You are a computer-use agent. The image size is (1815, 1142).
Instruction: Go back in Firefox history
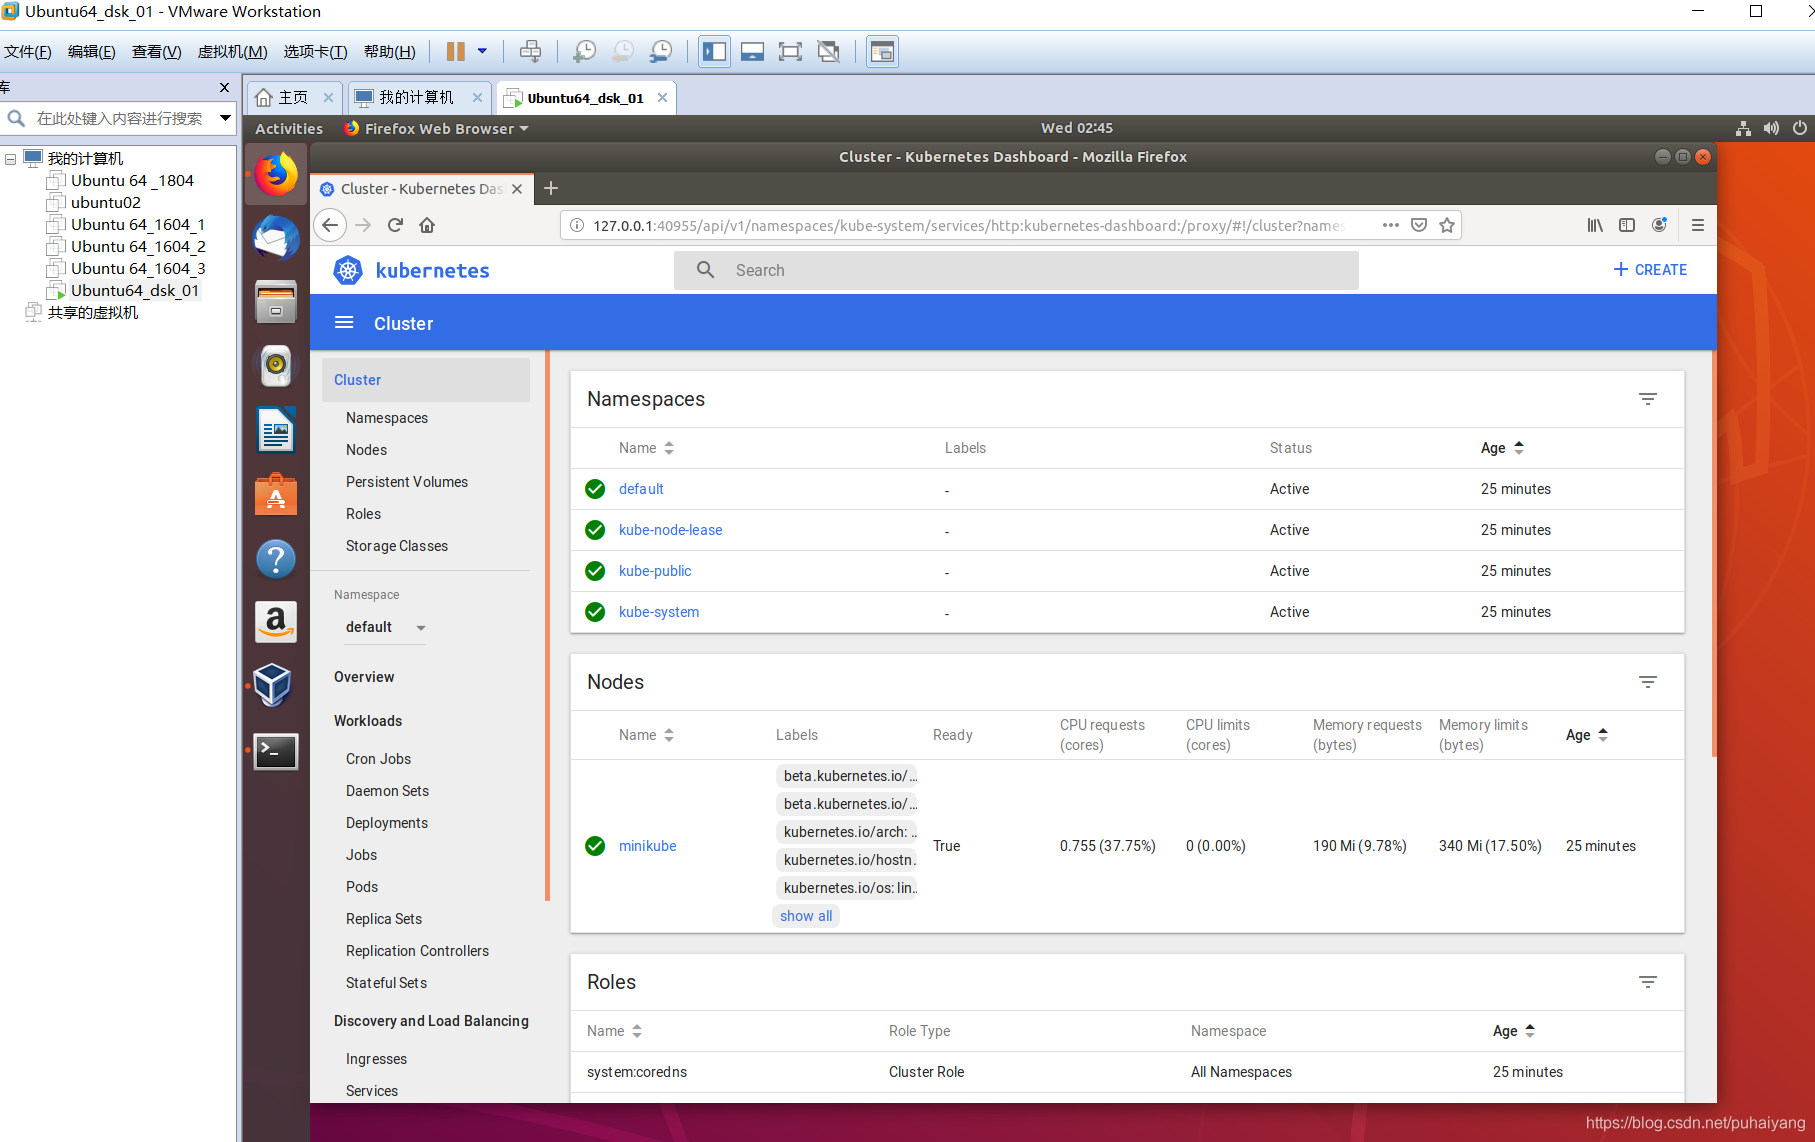click(330, 225)
